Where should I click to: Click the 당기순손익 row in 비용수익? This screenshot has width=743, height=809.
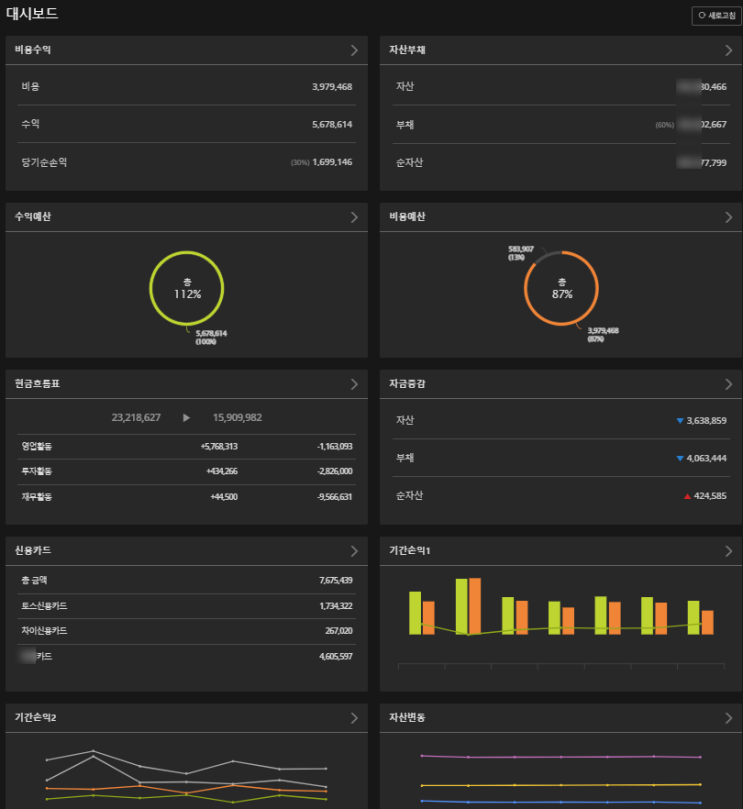[x=186, y=162]
